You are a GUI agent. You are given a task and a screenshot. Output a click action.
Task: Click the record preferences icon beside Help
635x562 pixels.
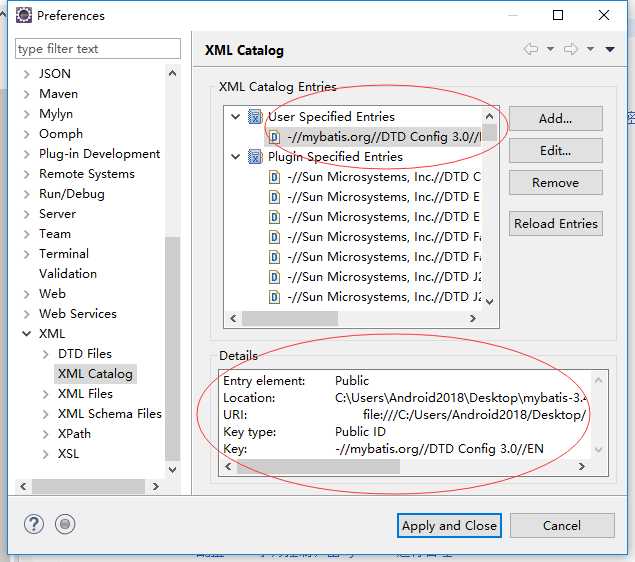(65, 524)
